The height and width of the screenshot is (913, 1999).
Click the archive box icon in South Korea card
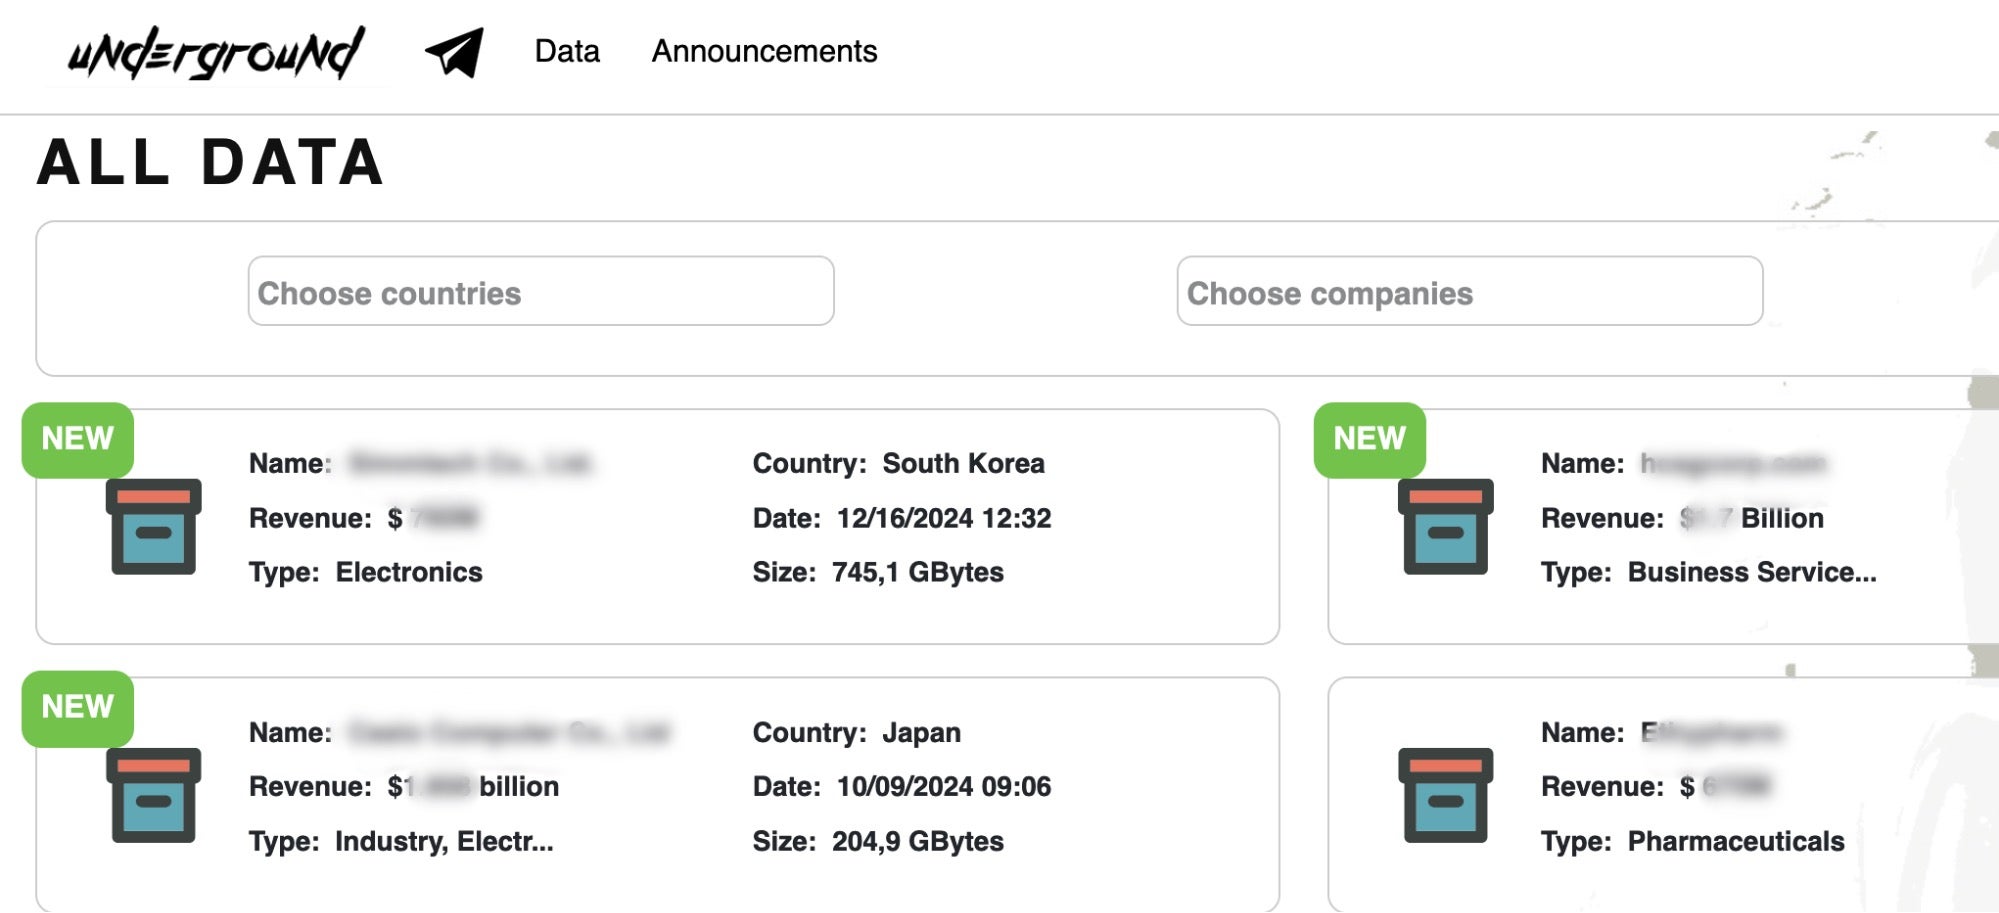click(x=153, y=527)
